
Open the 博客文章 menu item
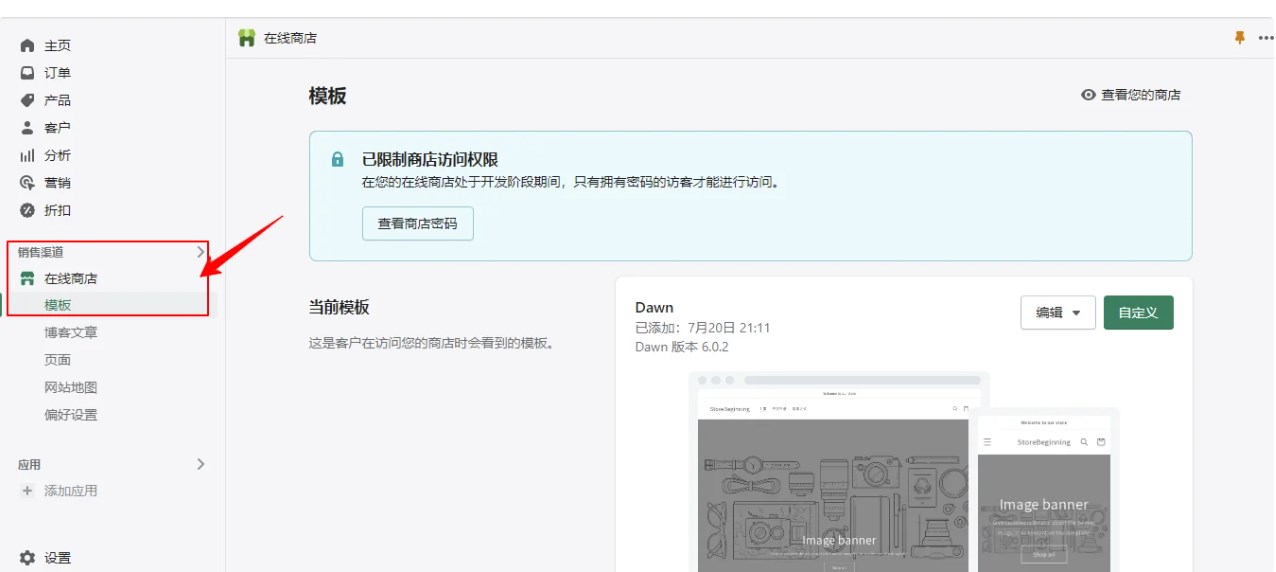[x=71, y=332]
